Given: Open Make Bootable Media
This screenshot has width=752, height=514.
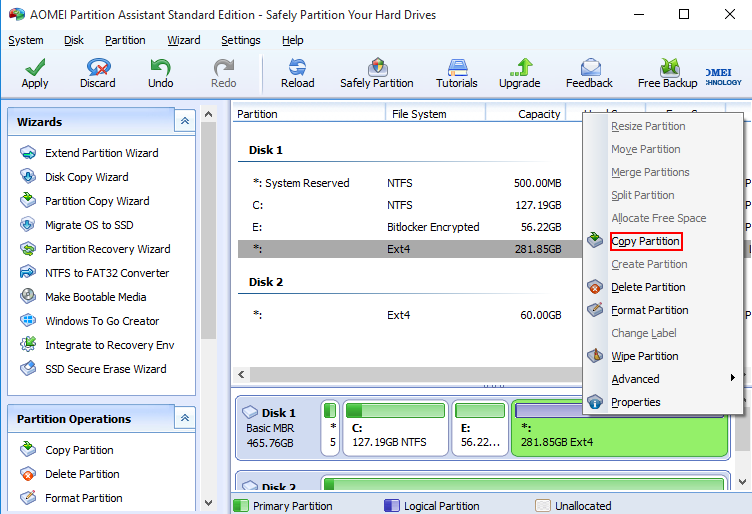Looking at the screenshot, I should tap(95, 297).
